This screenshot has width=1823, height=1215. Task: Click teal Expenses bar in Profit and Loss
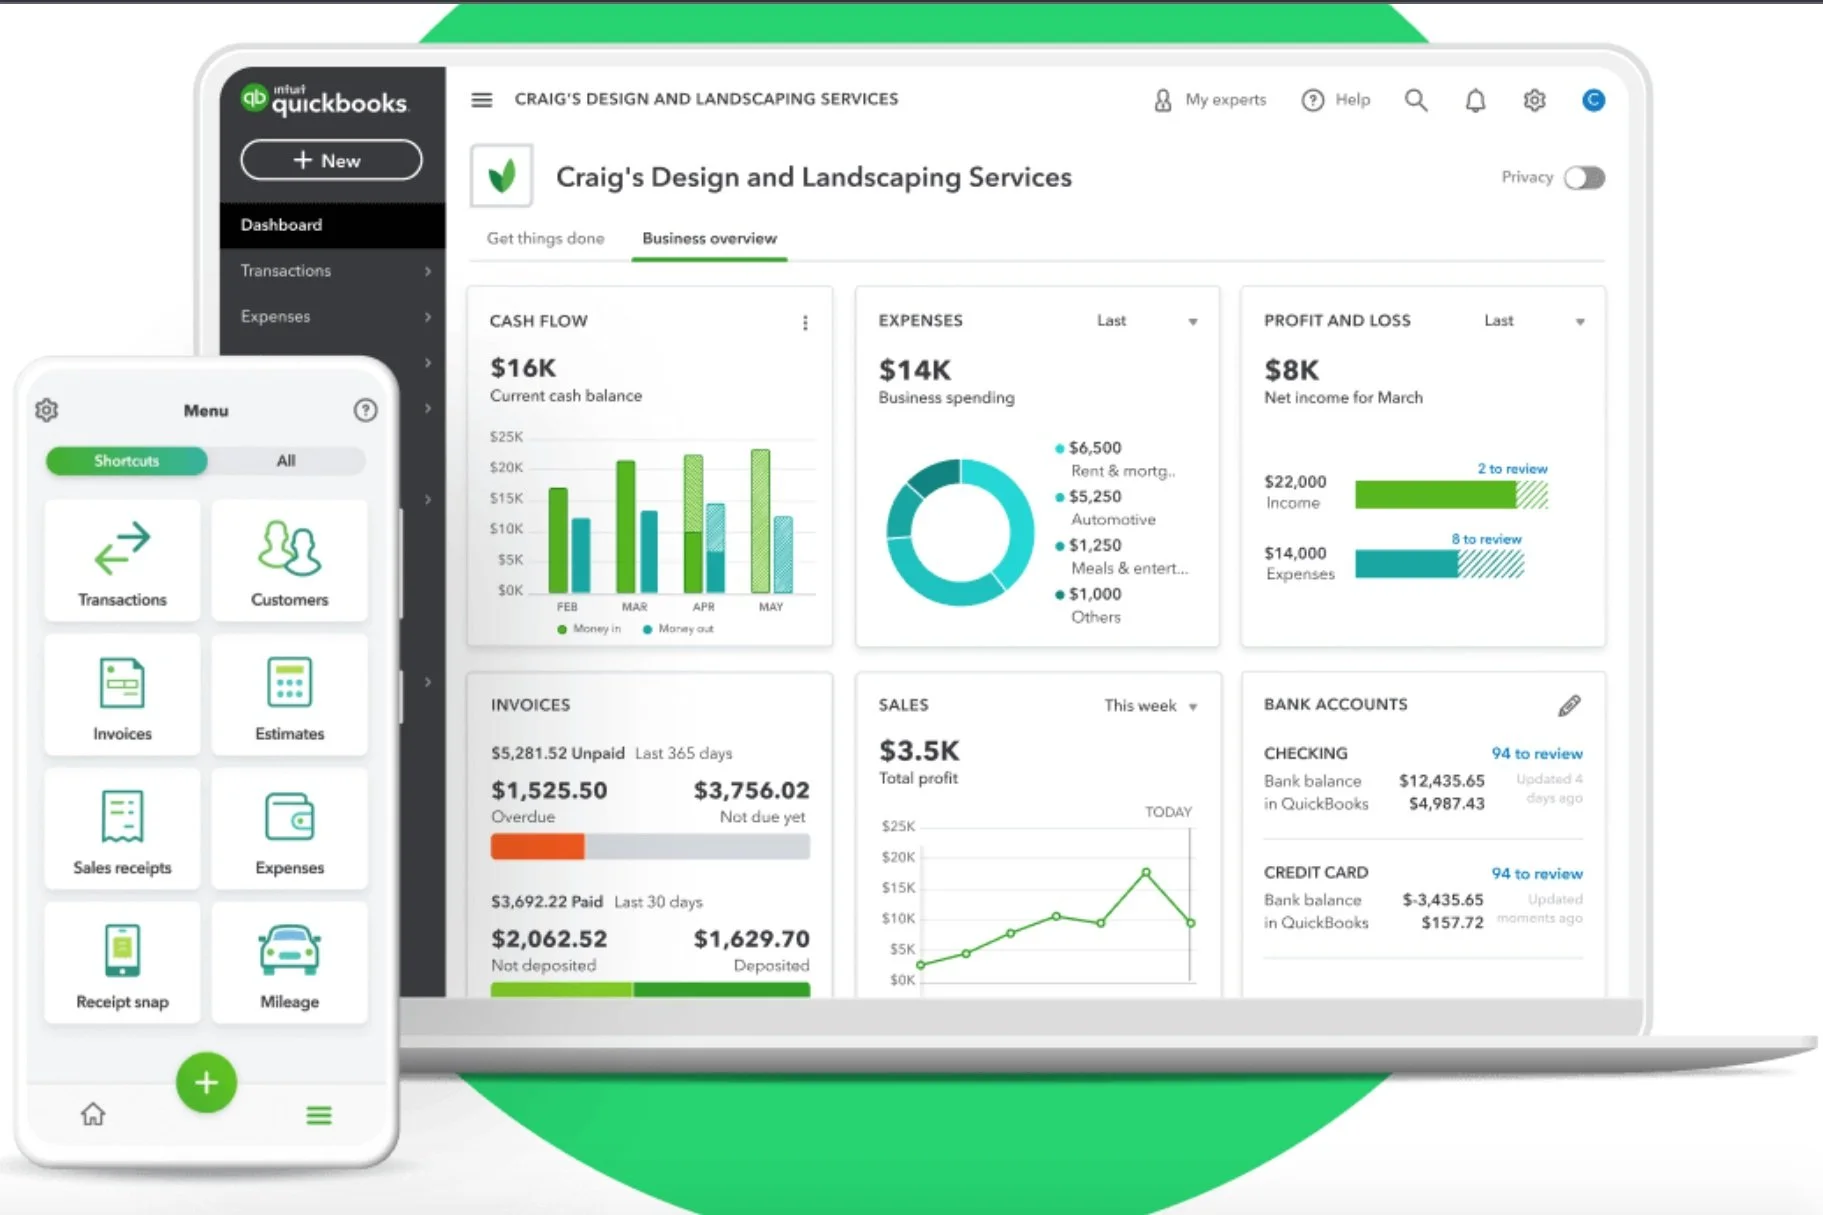(x=1406, y=564)
